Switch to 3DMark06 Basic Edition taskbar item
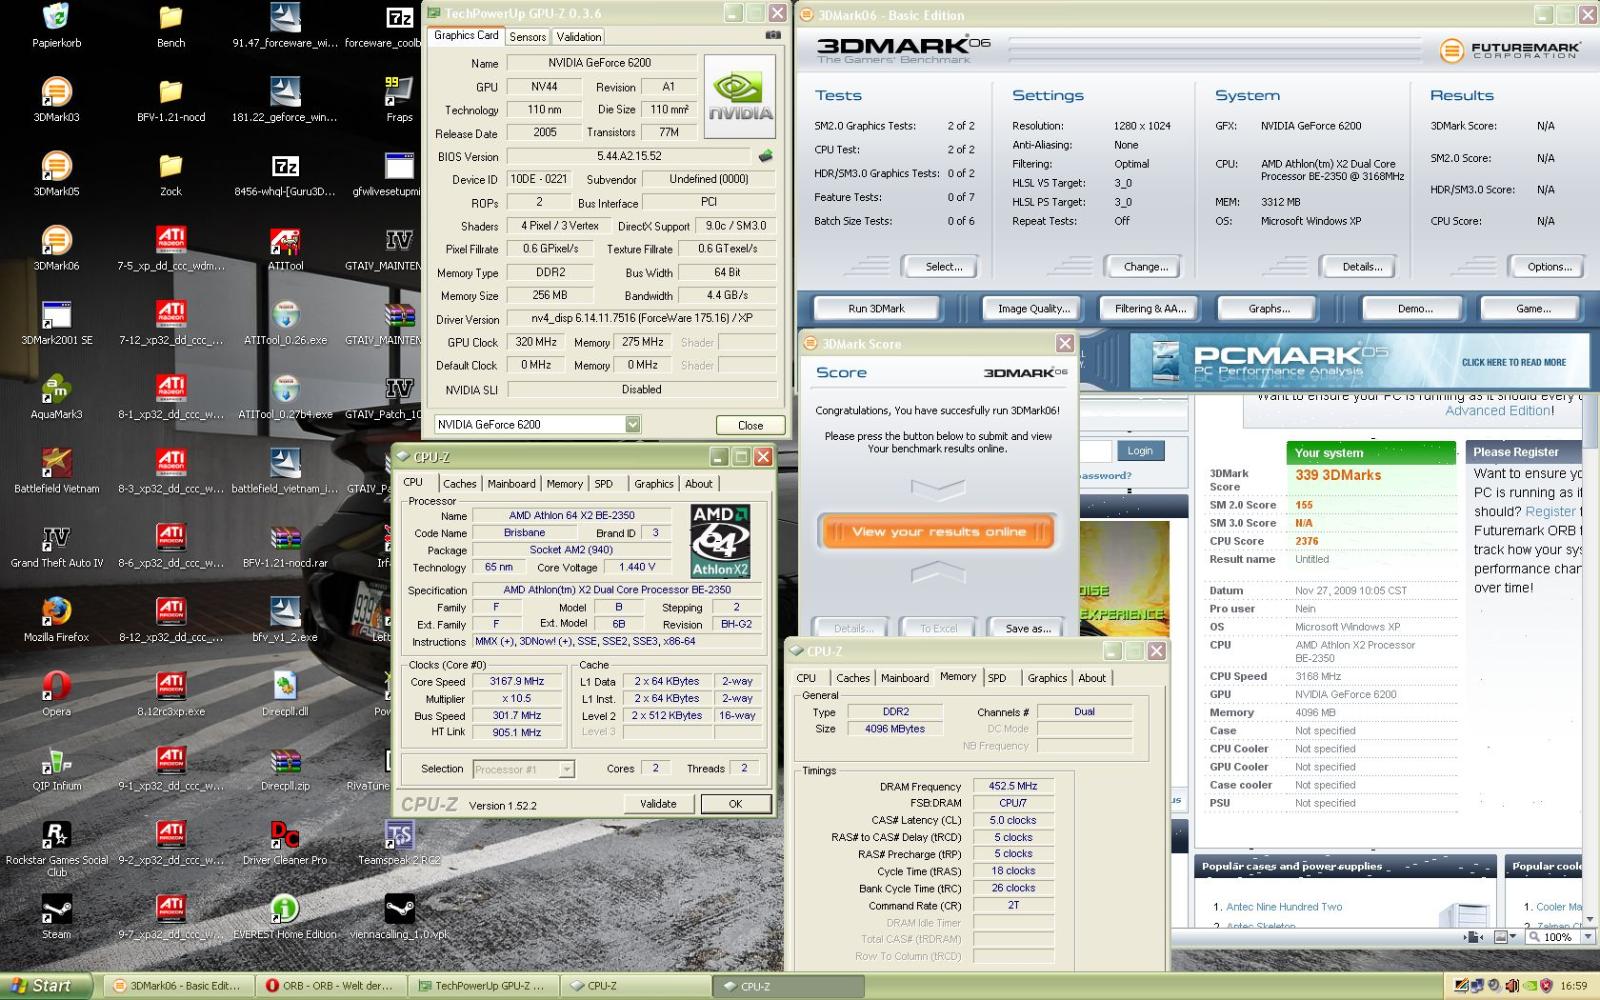The width and height of the screenshot is (1600, 1000). (178, 986)
